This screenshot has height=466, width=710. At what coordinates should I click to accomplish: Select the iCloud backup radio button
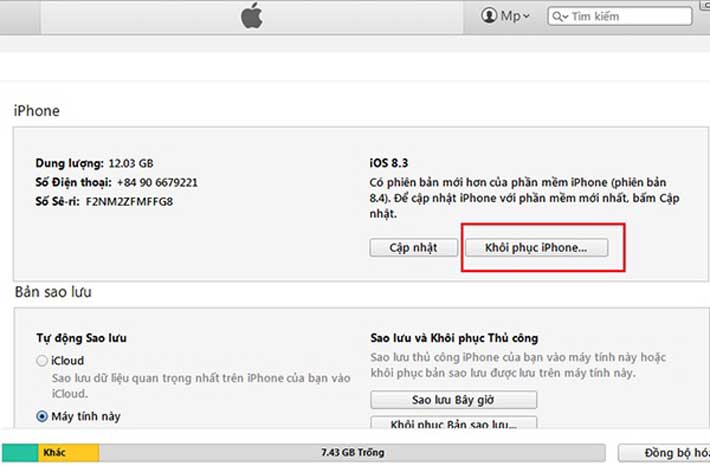coord(42,360)
